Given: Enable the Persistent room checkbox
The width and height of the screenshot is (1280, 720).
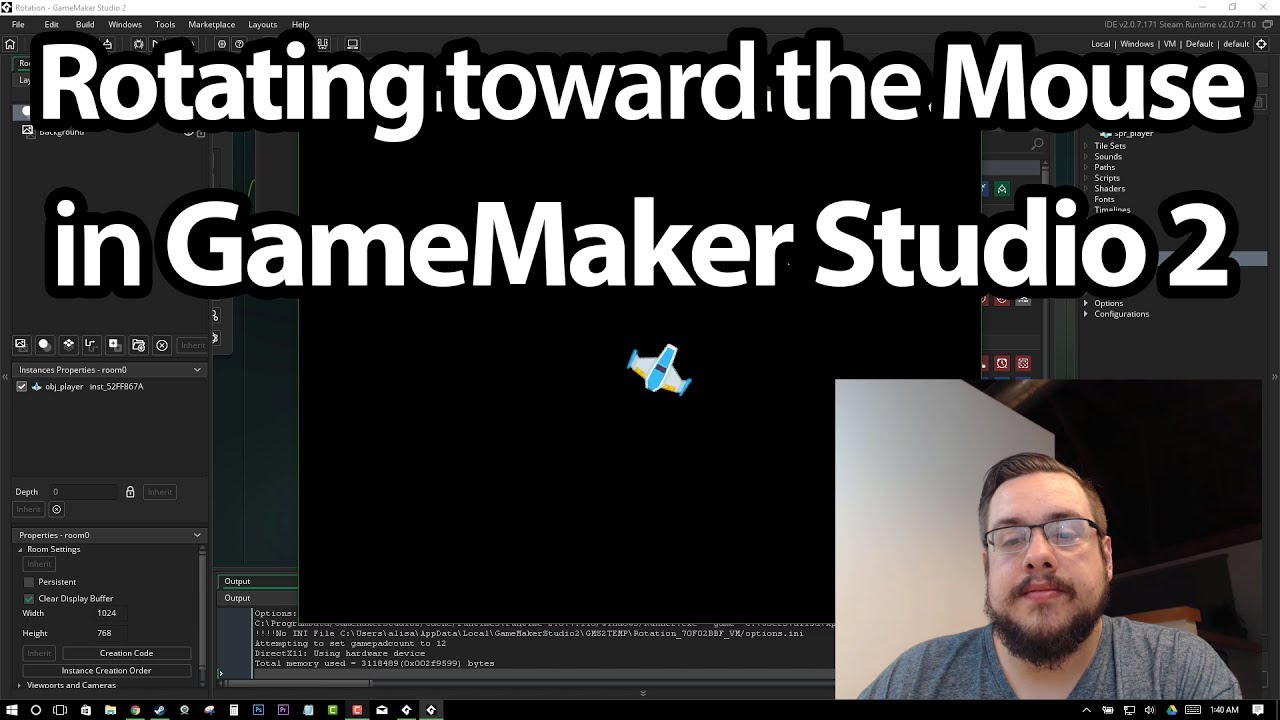Looking at the screenshot, I should coord(29,582).
